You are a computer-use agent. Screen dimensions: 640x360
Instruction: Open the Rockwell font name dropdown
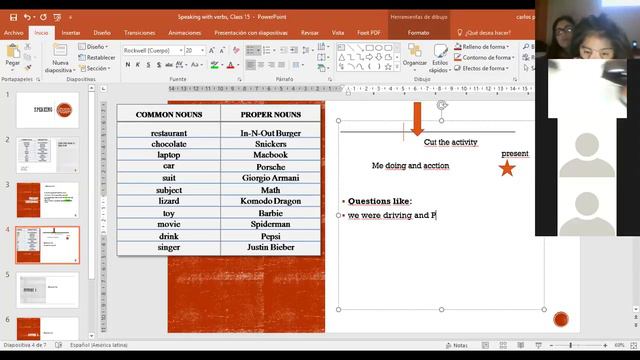point(181,51)
